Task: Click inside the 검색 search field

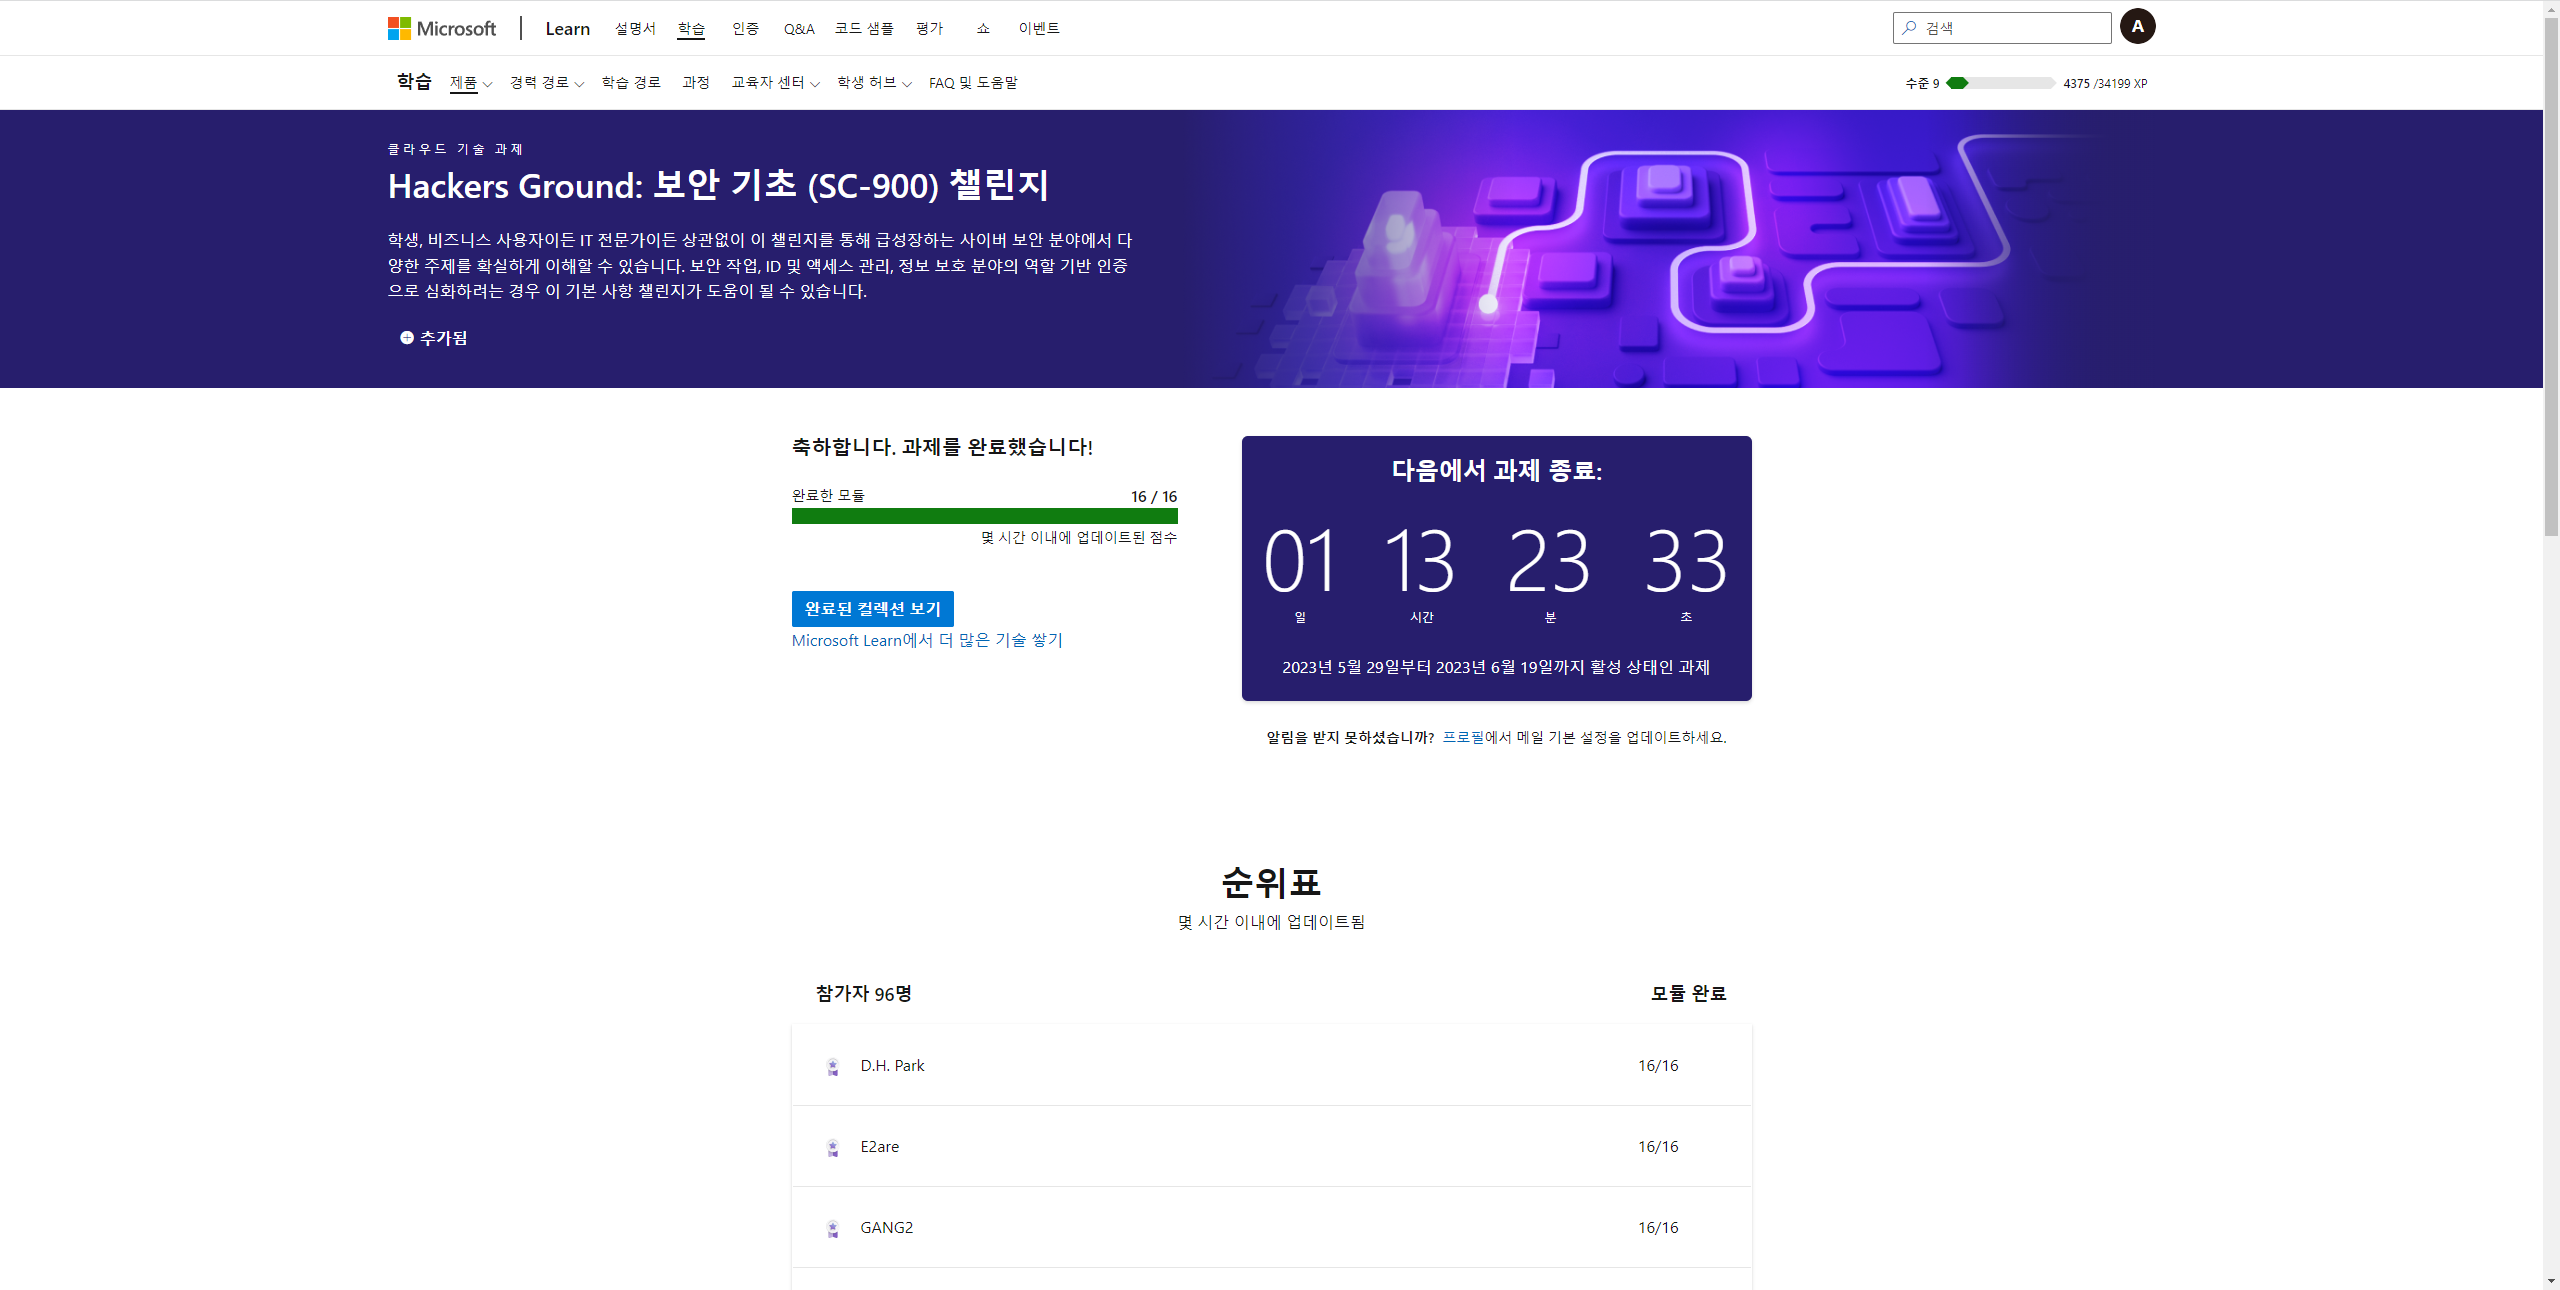Action: pyautogui.click(x=2000, y=27)
